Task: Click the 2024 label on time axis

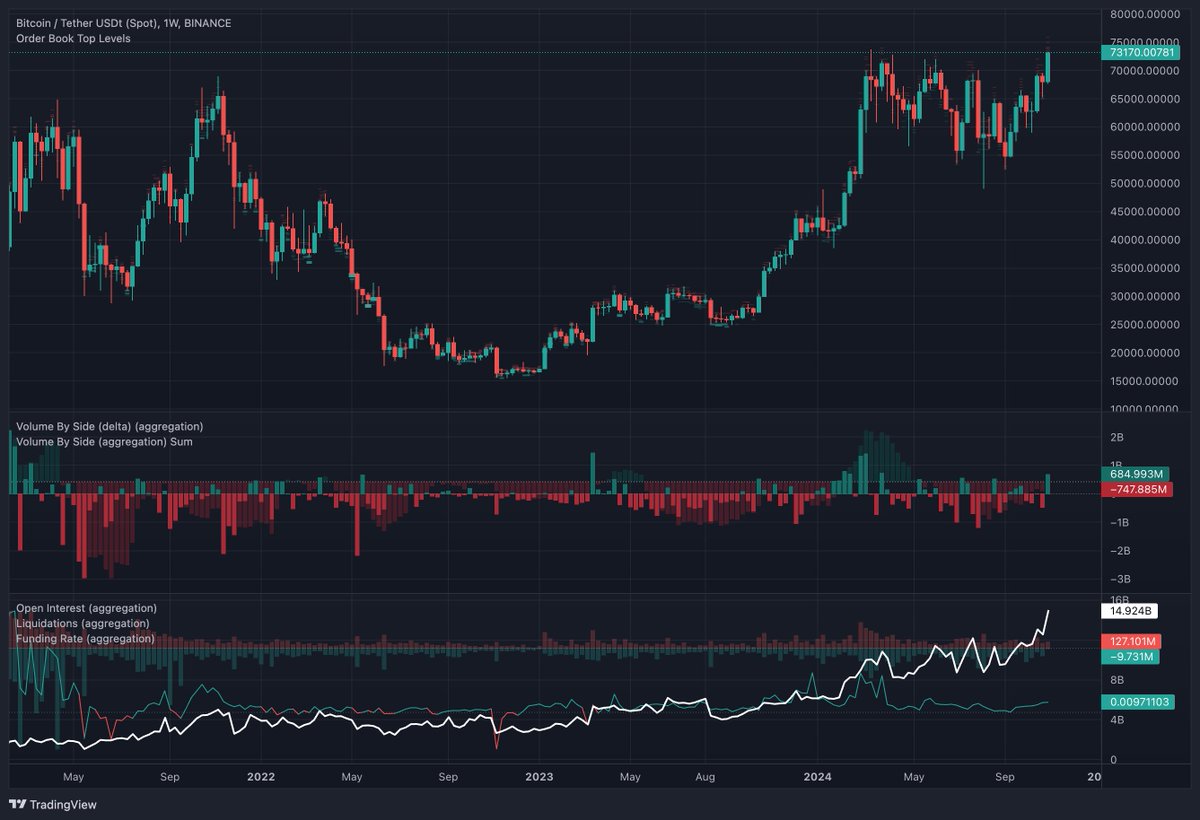Action: point(818,776)
